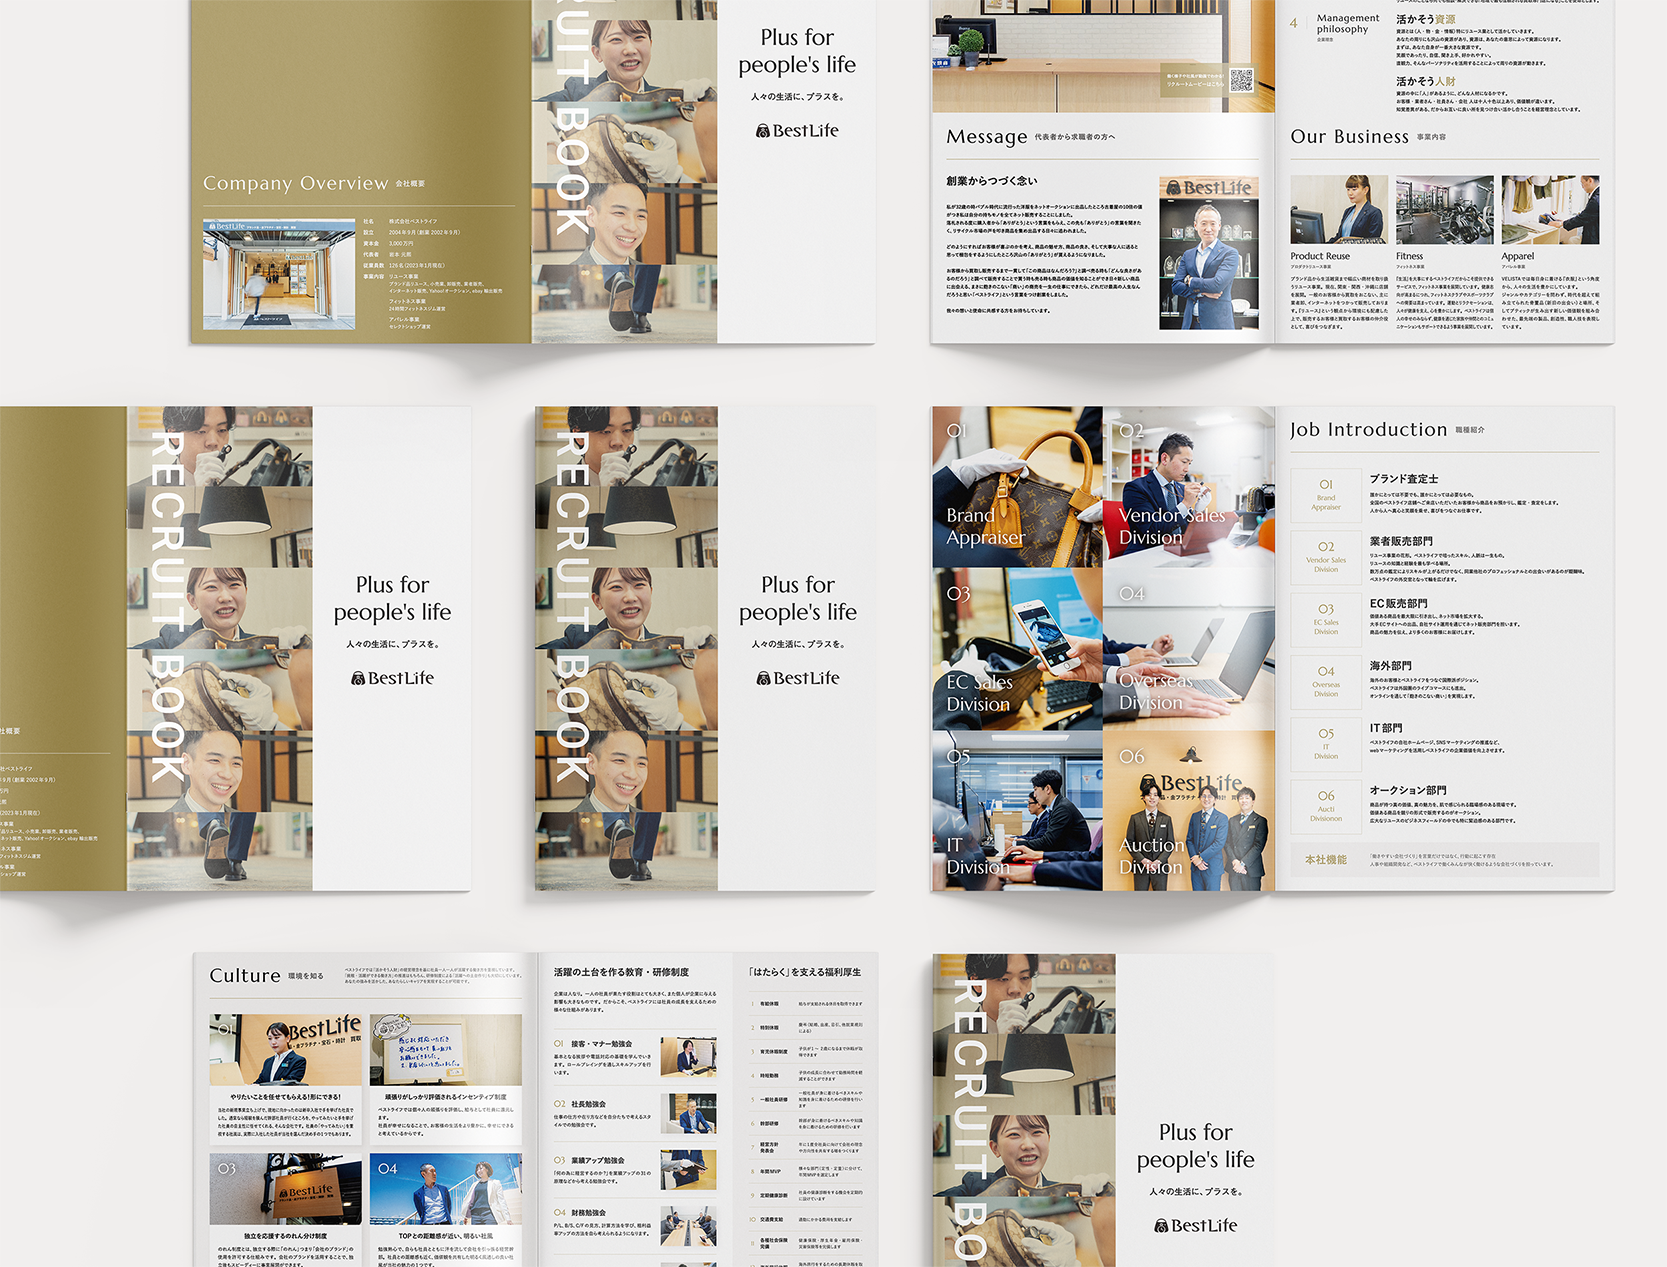This screenshot has height=1267, width=1667.
Task: Open the 03 EC Sales Division photo tile
Action: 1017,649
